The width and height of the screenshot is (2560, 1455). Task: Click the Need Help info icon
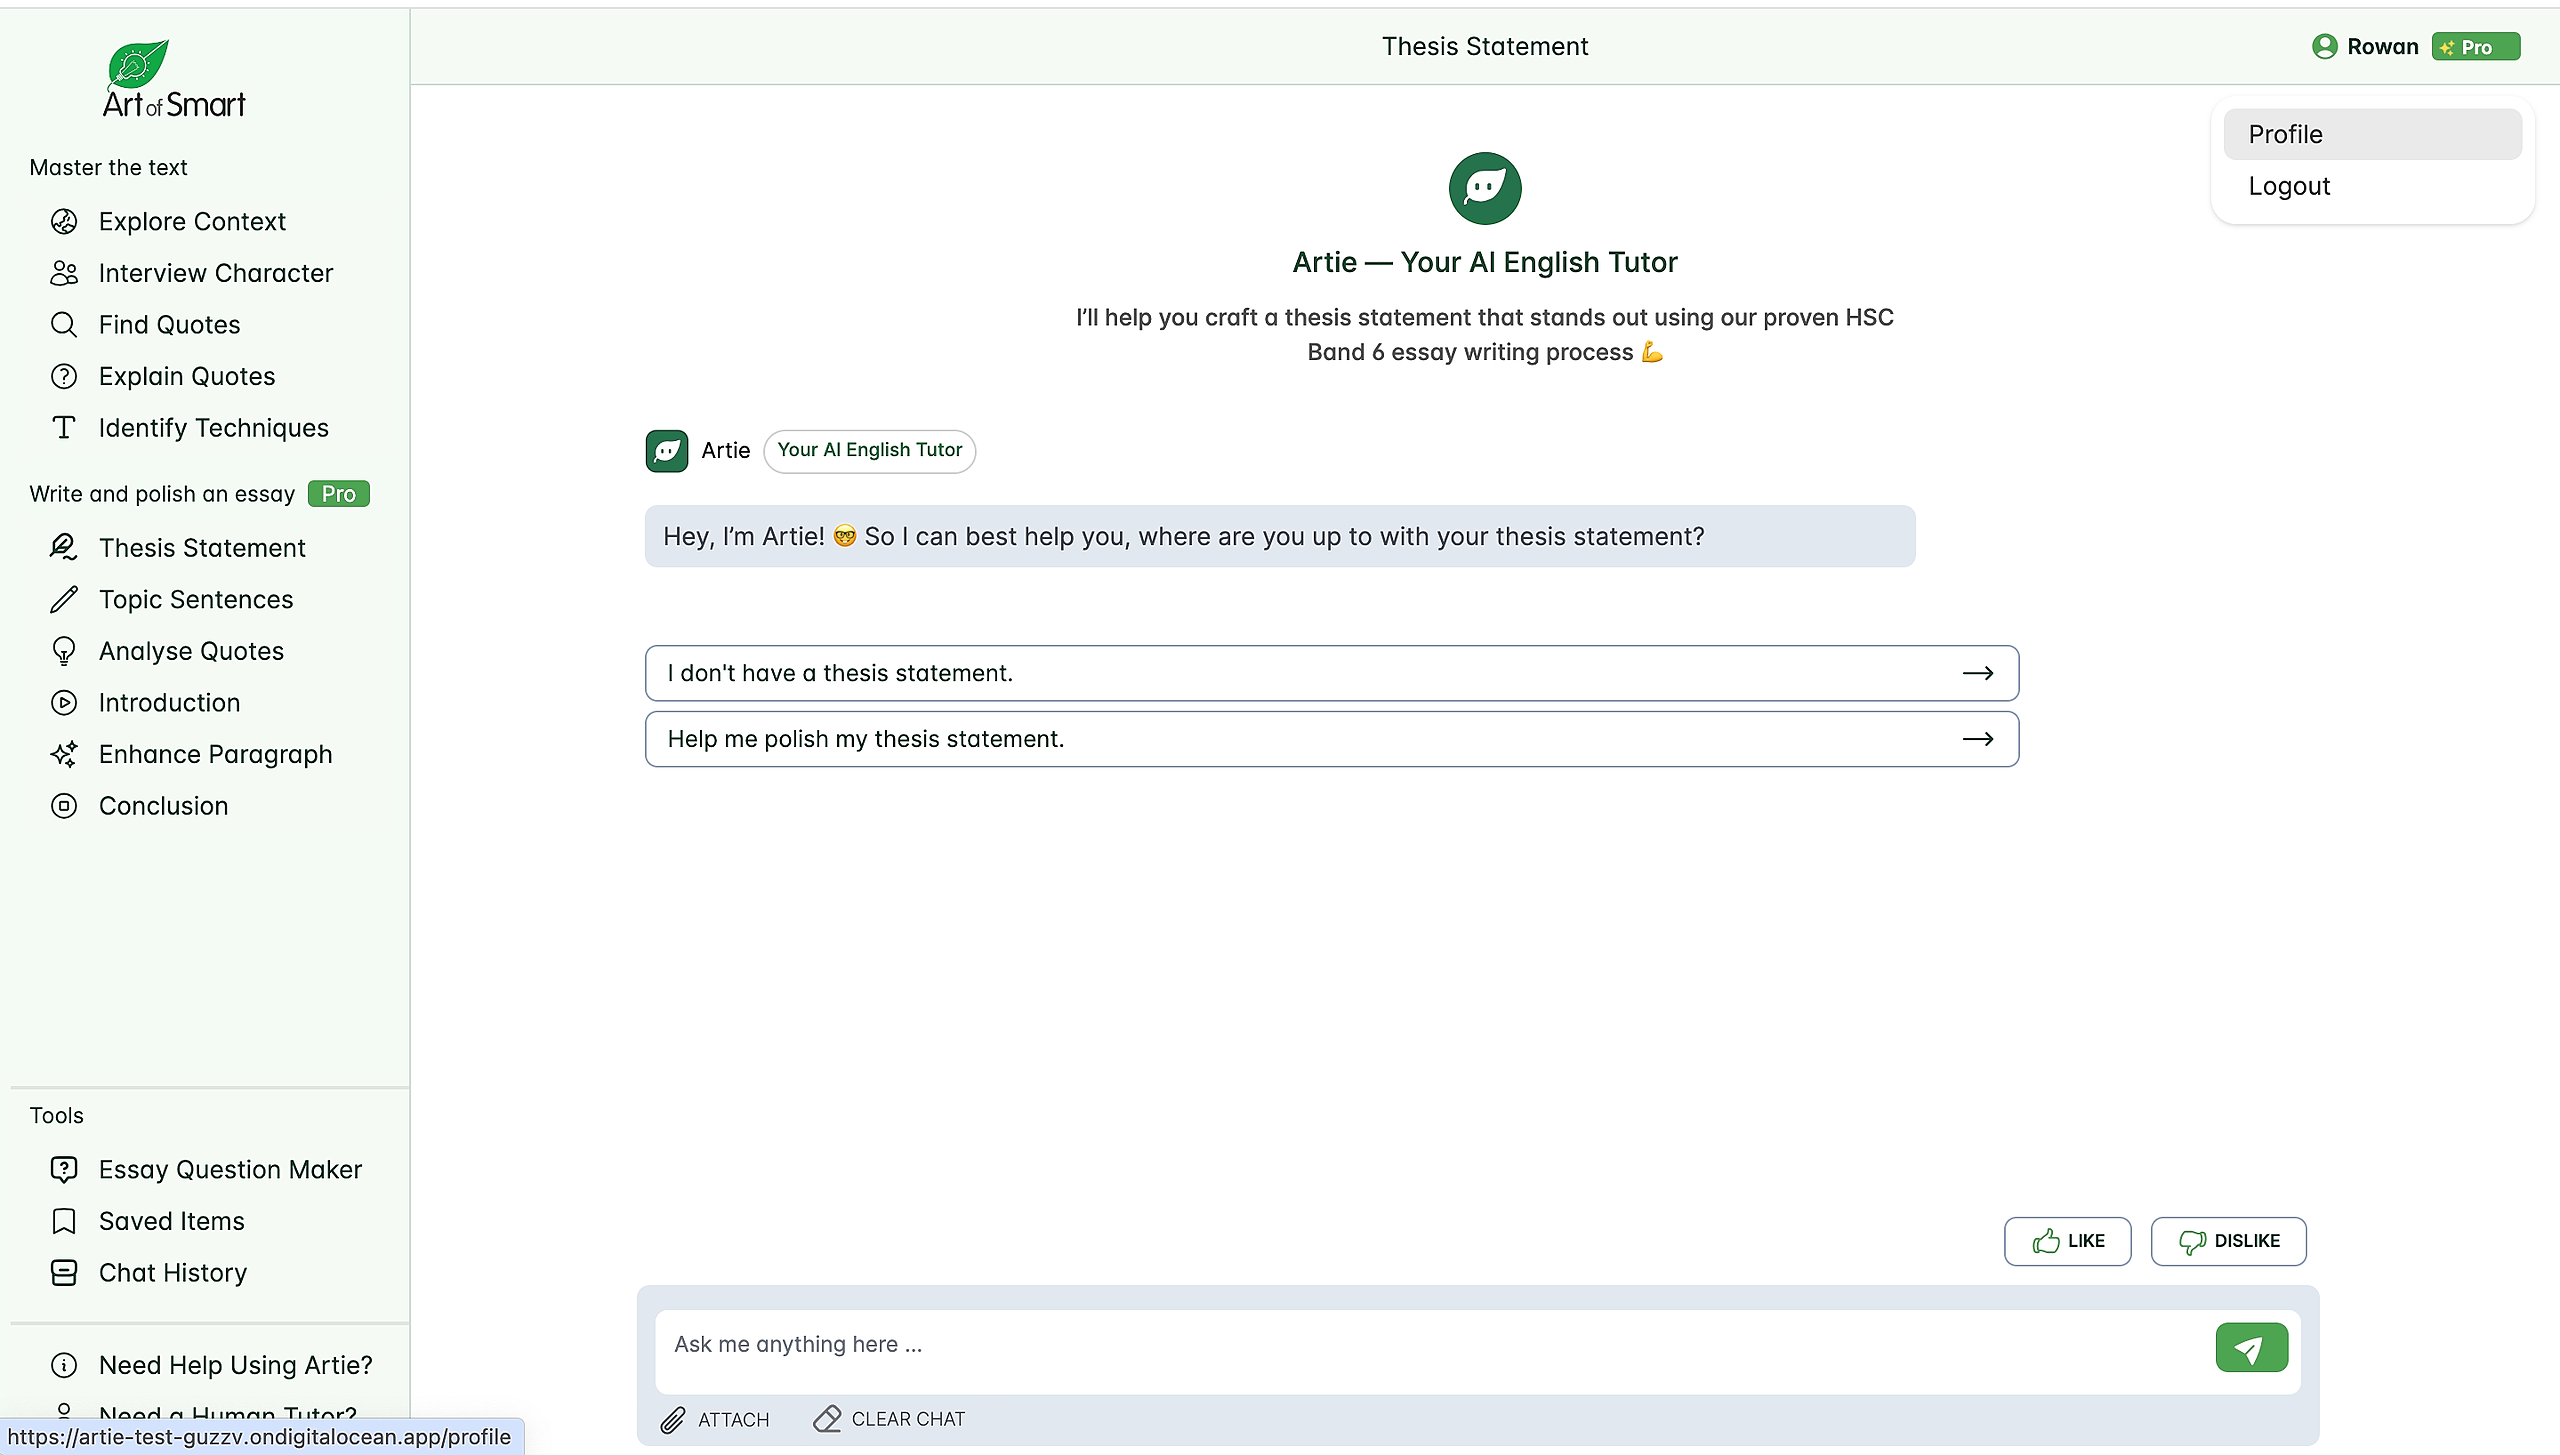pos(64,1365)
